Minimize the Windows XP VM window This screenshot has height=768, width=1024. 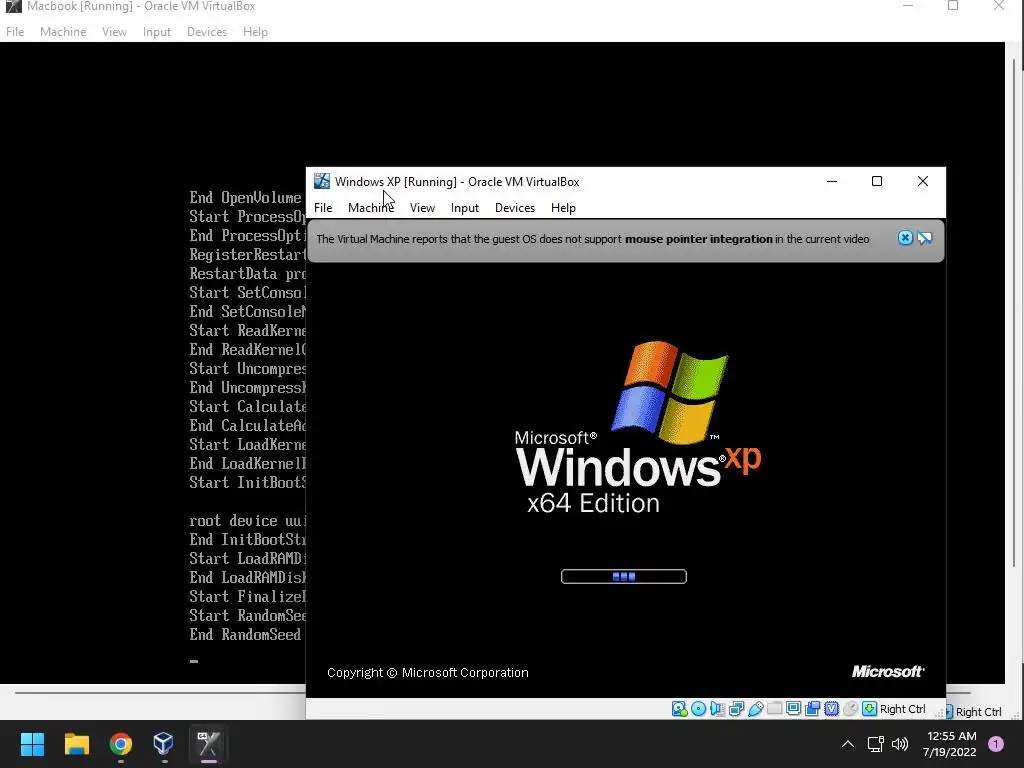click(x=832, y=182)
